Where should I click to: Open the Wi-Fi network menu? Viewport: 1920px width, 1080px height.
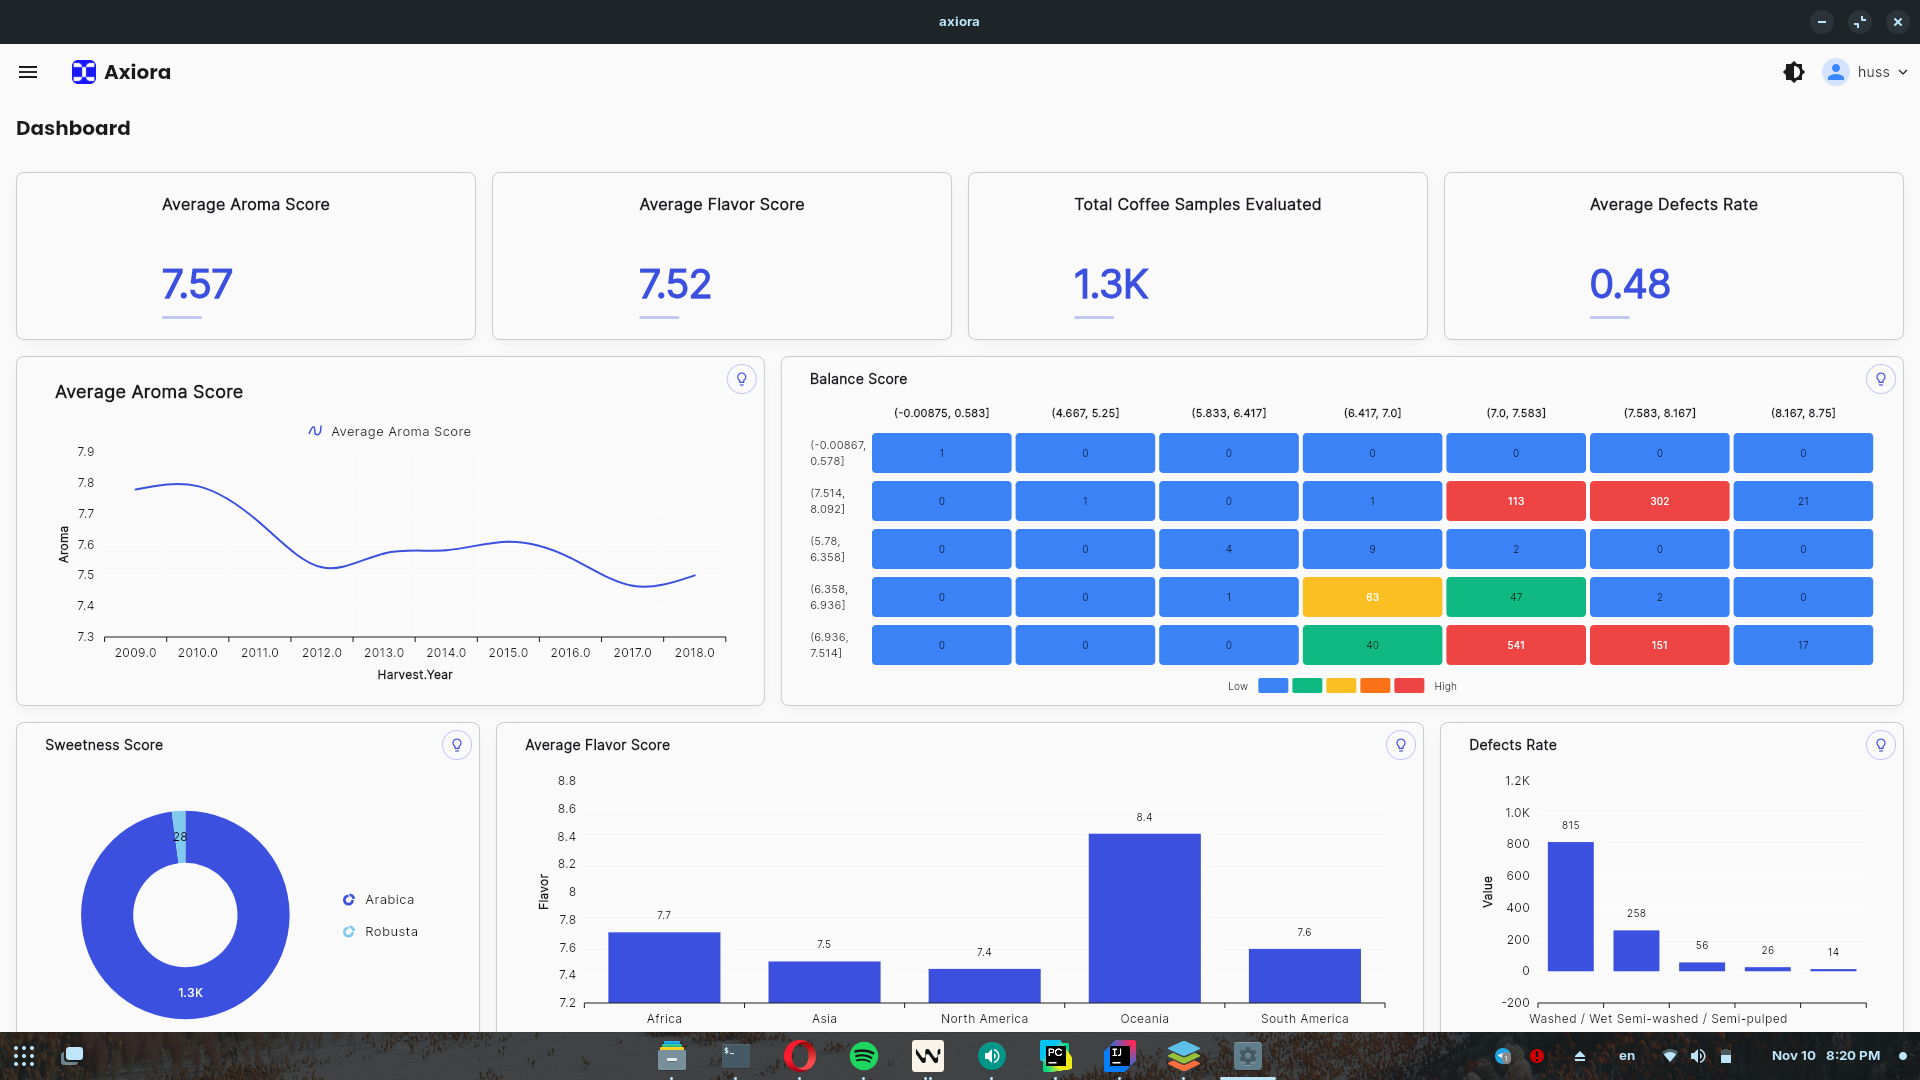(1668, 1055)
